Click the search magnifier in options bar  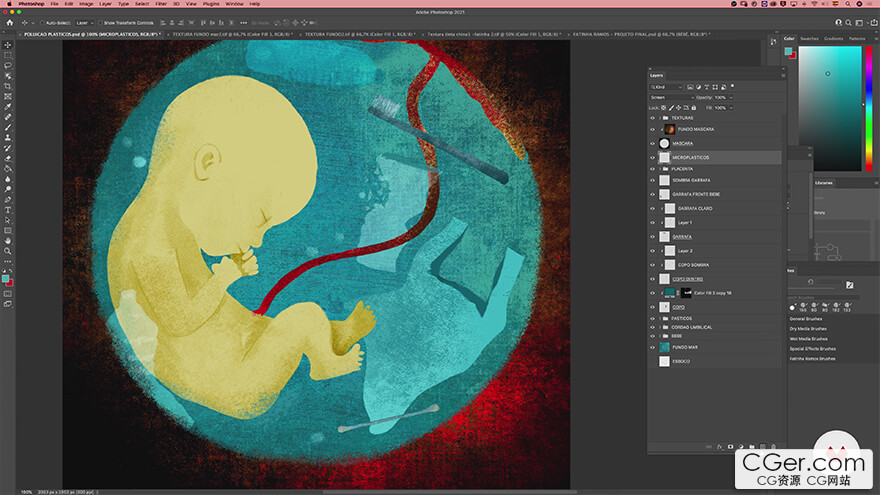[x=849, y=23]
